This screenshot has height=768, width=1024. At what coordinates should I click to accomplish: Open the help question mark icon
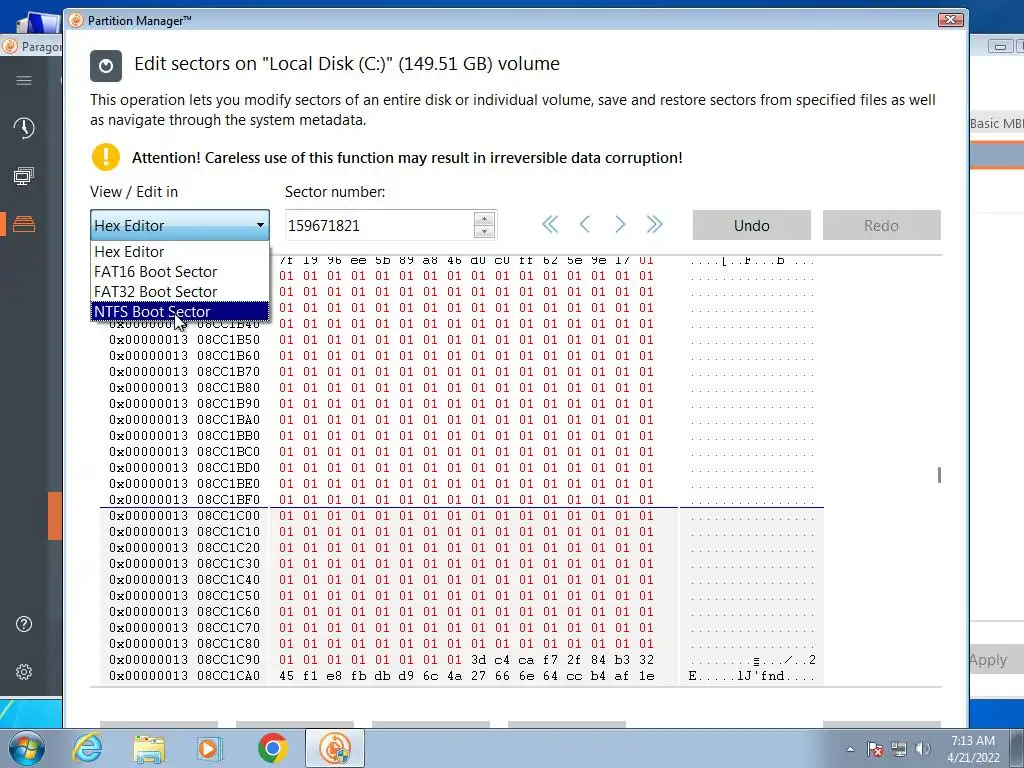tap(24, 624)
